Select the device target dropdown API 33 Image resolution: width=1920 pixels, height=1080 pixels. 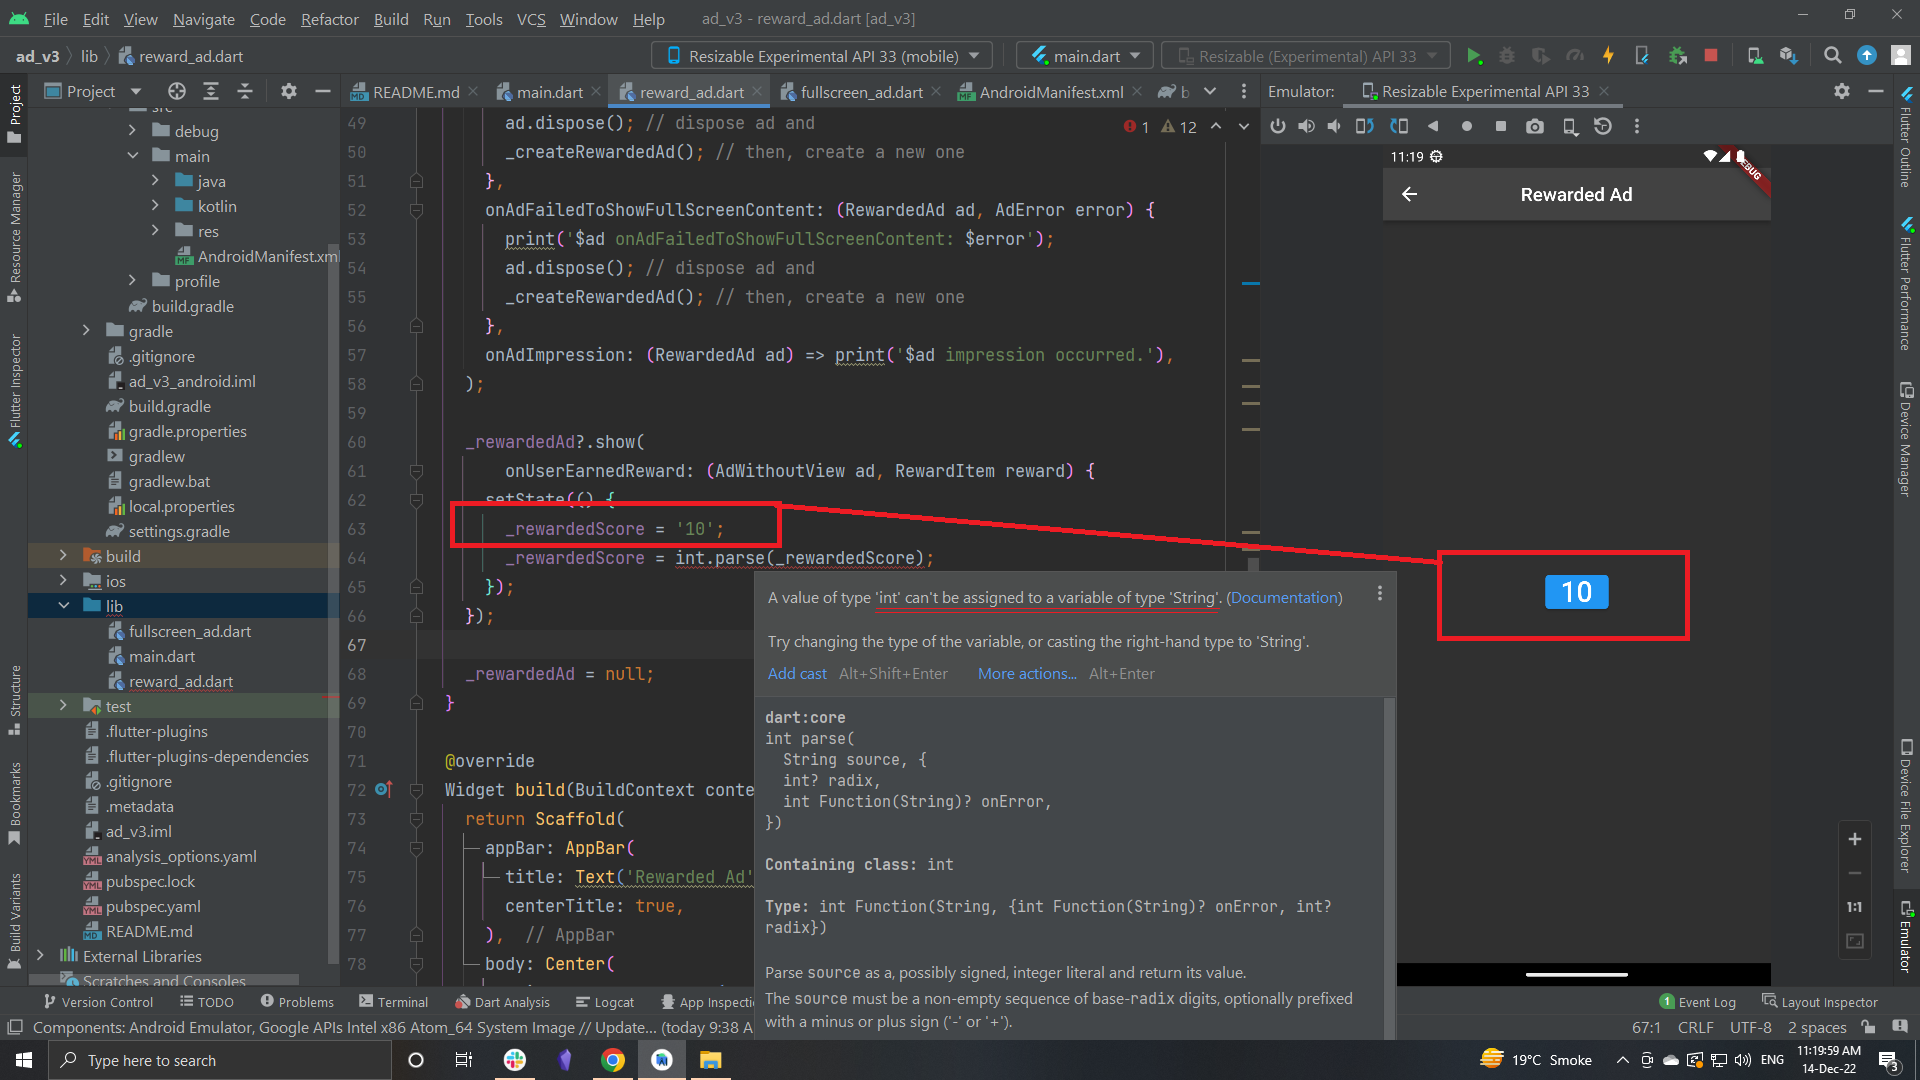(820, 54)
